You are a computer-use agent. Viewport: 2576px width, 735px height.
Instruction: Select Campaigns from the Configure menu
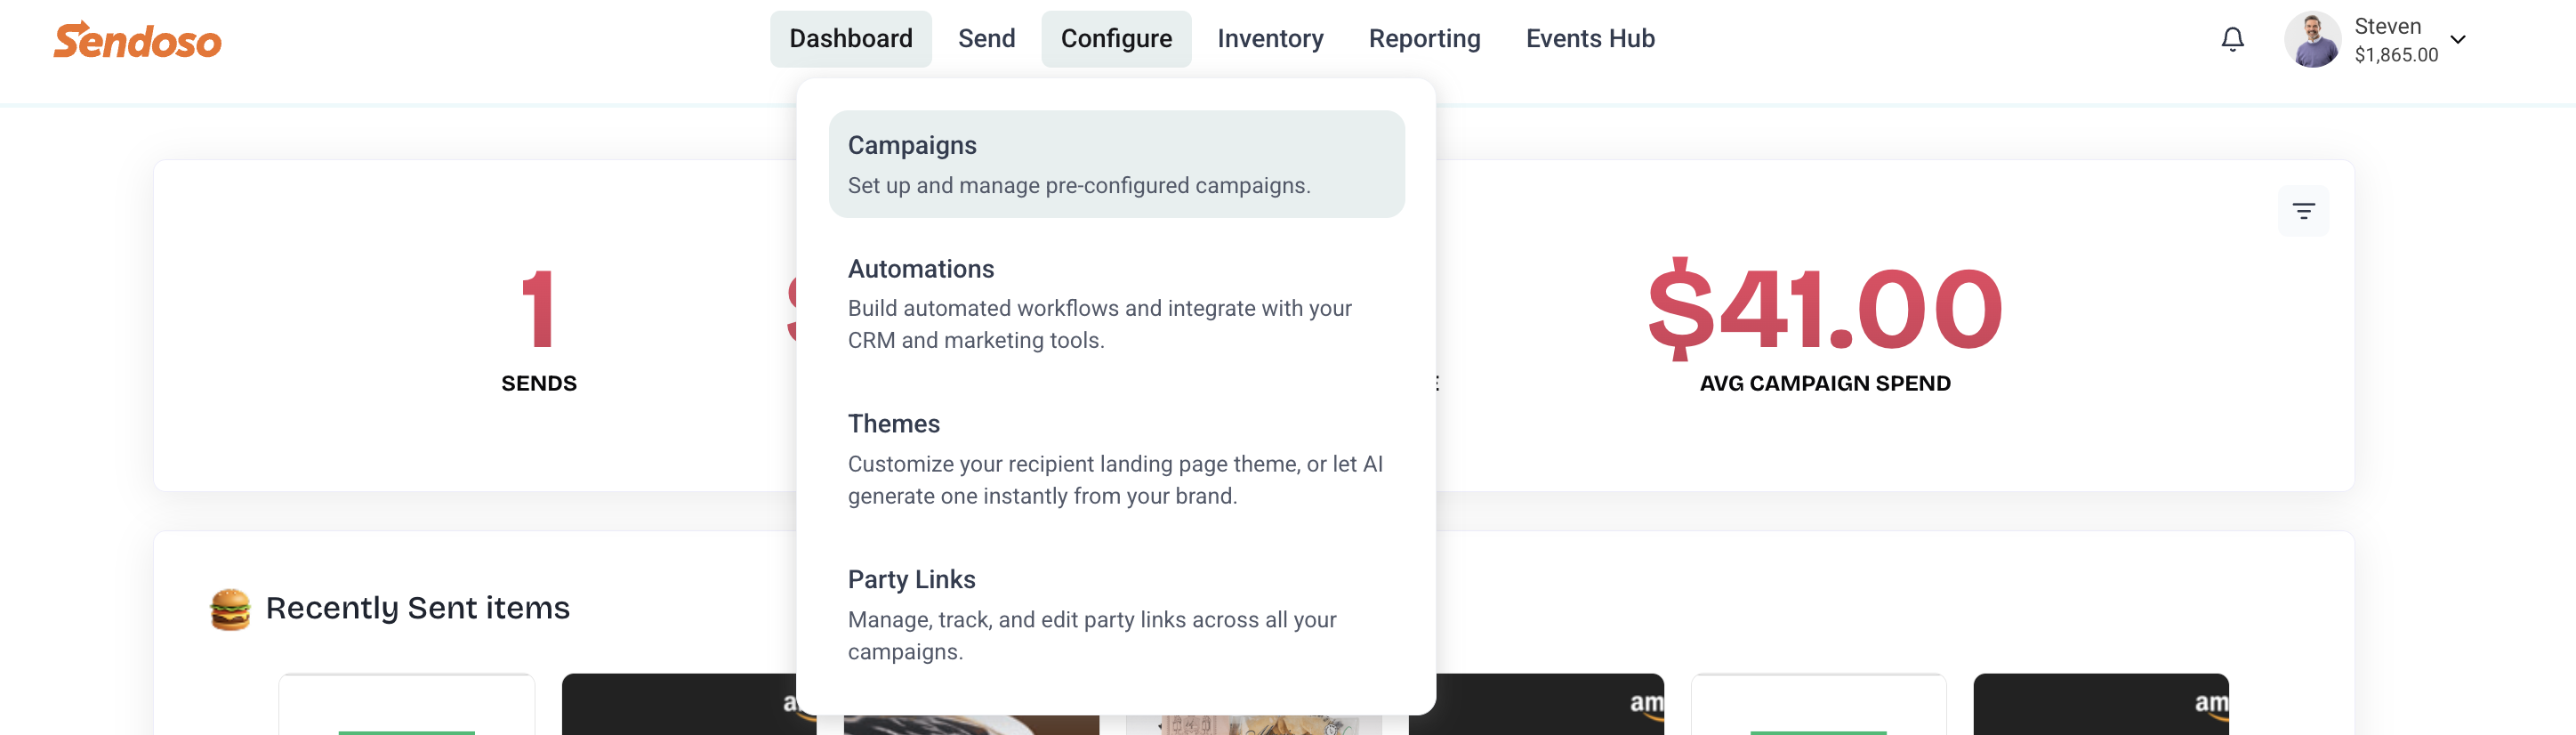(x=1116, y=164)
